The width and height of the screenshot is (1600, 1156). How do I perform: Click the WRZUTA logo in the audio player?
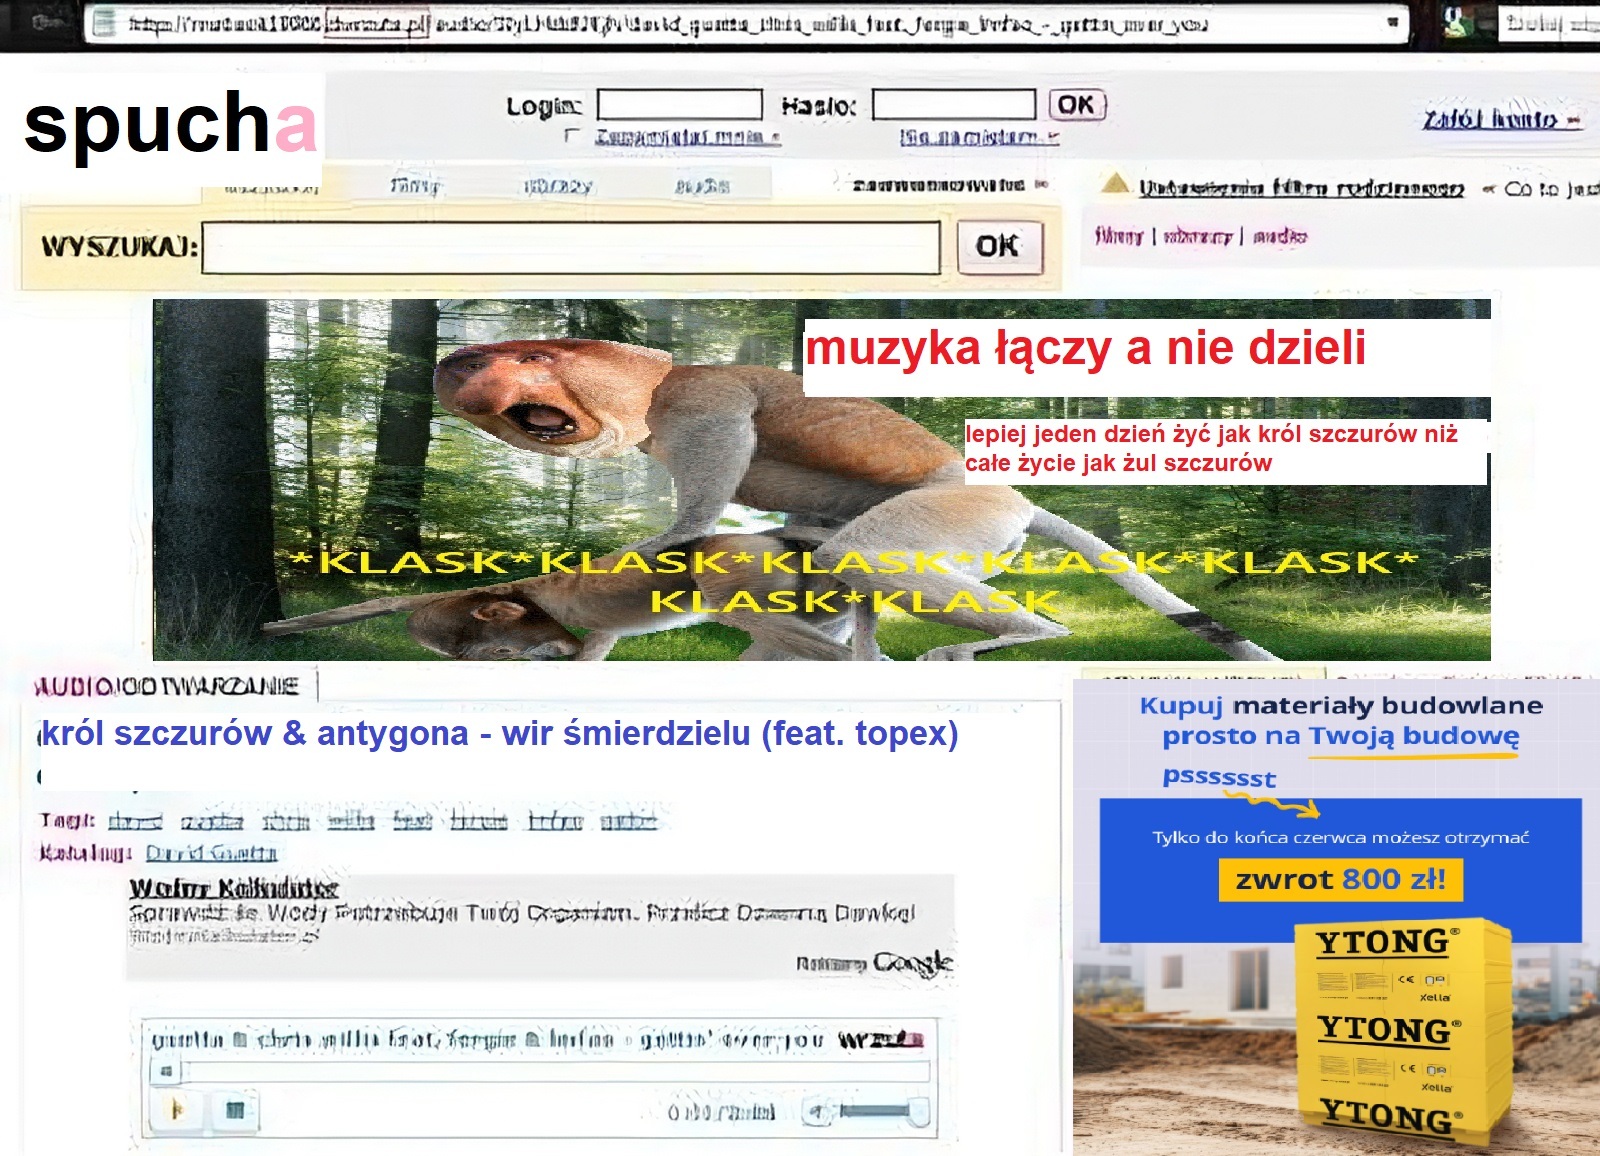point(881,1040)
